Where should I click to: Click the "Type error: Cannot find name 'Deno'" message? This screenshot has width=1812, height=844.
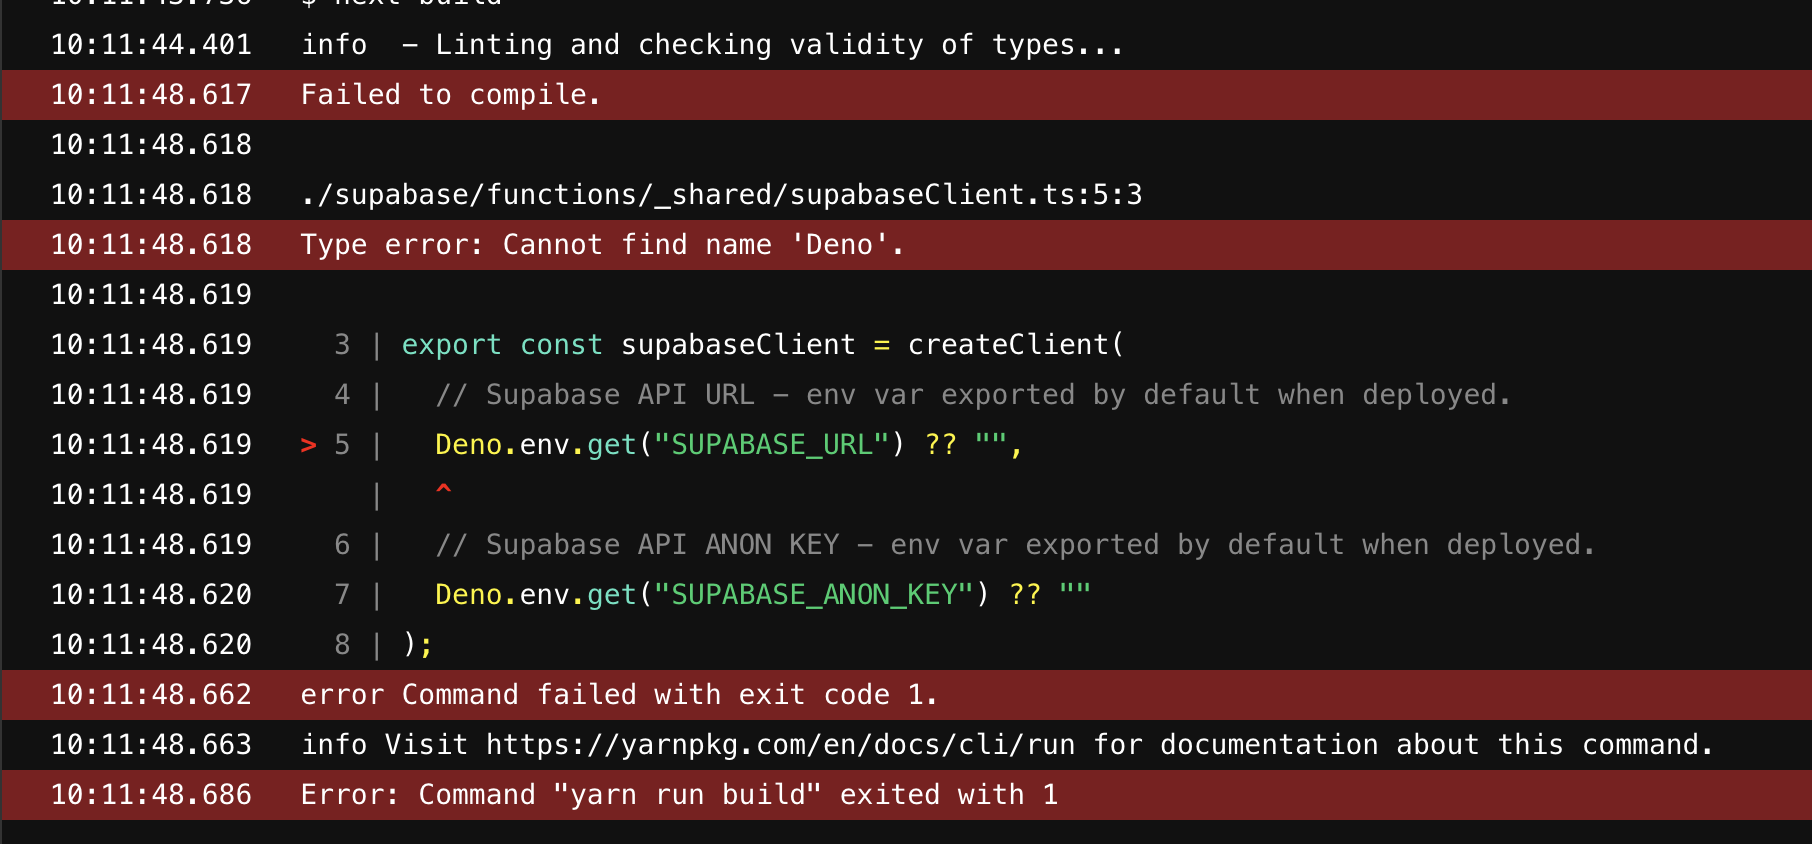(602, 245)
